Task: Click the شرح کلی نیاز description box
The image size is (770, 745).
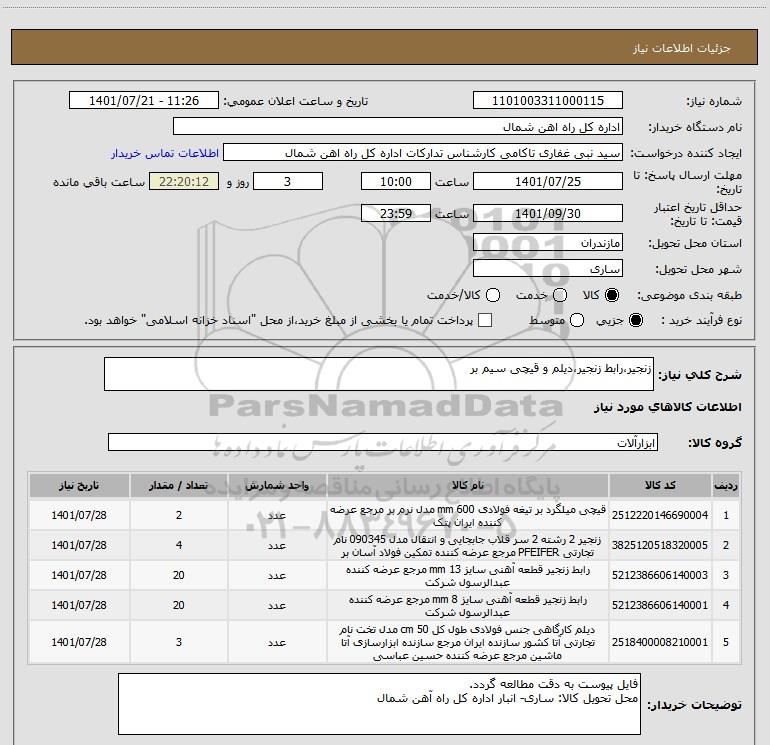Action: (379, 374)
